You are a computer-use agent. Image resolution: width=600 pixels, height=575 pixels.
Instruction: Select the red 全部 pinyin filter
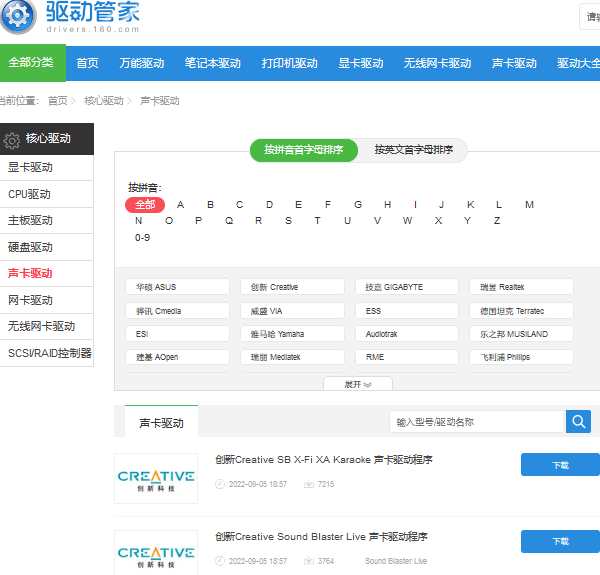145,205
